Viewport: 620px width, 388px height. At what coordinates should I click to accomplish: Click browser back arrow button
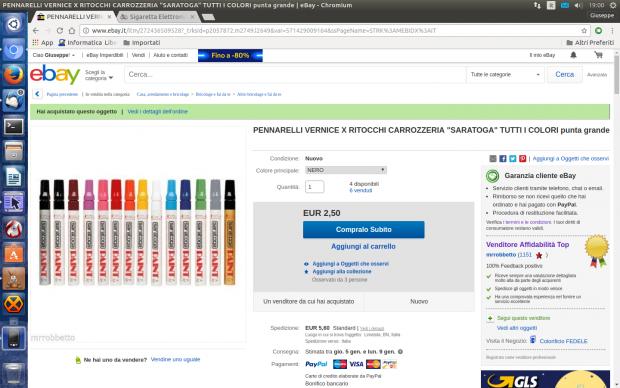point(36,30)
